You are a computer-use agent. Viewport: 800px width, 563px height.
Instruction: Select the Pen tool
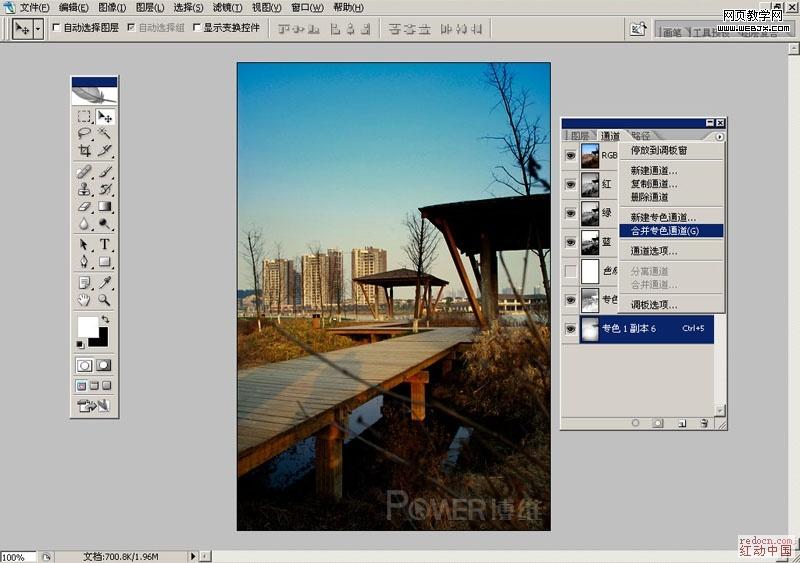point(84,262)
